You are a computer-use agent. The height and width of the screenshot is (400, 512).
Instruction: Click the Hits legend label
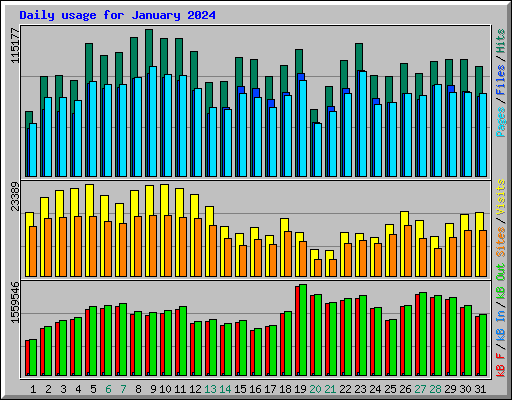click(x=501, y=41)
